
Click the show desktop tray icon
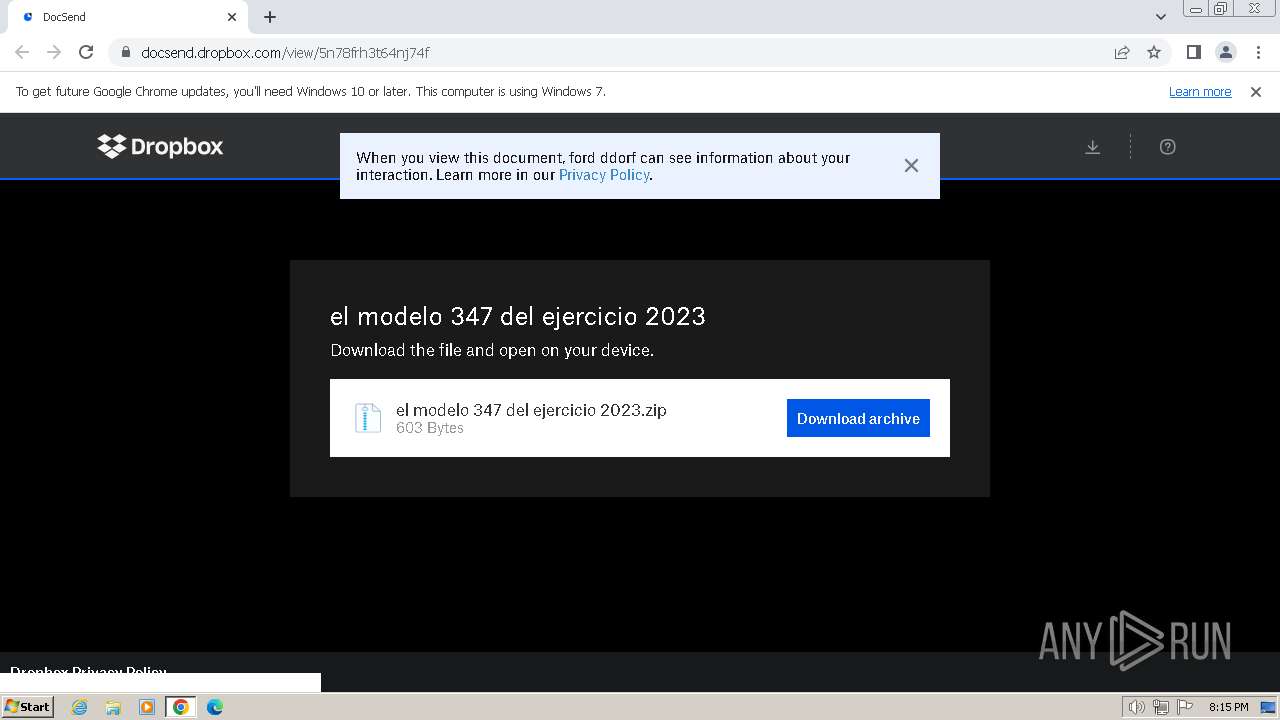(x=1268, y=707)
